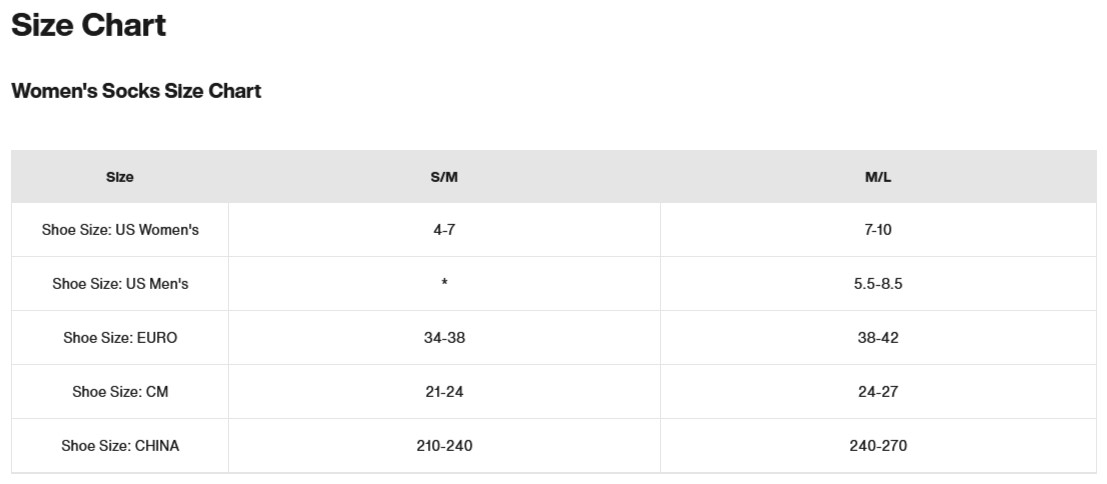
Task: Select the 5.5-8.5 US Men's cell
Action: tap(878, 284)
